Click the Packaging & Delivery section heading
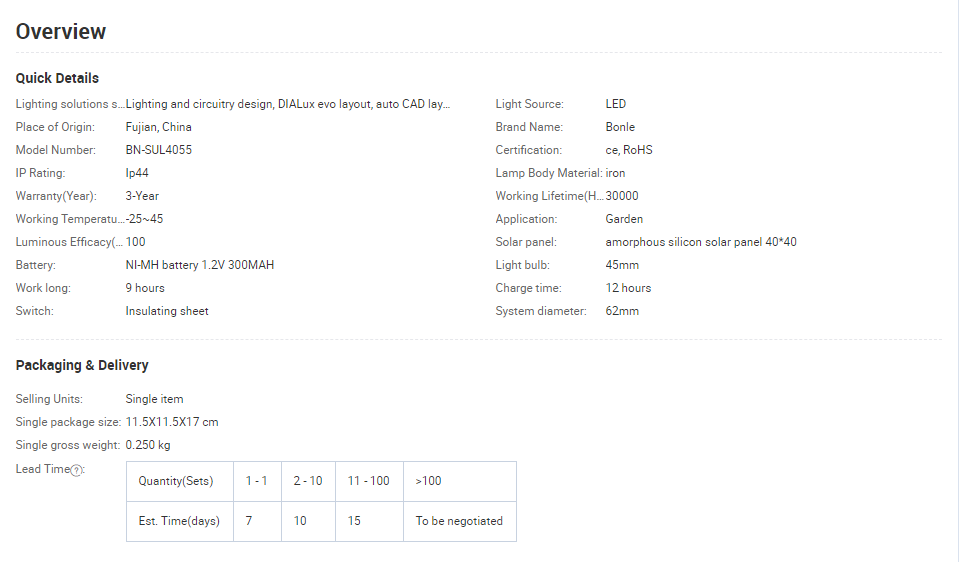The image size is (959, 562). click(x=82, y=365)
